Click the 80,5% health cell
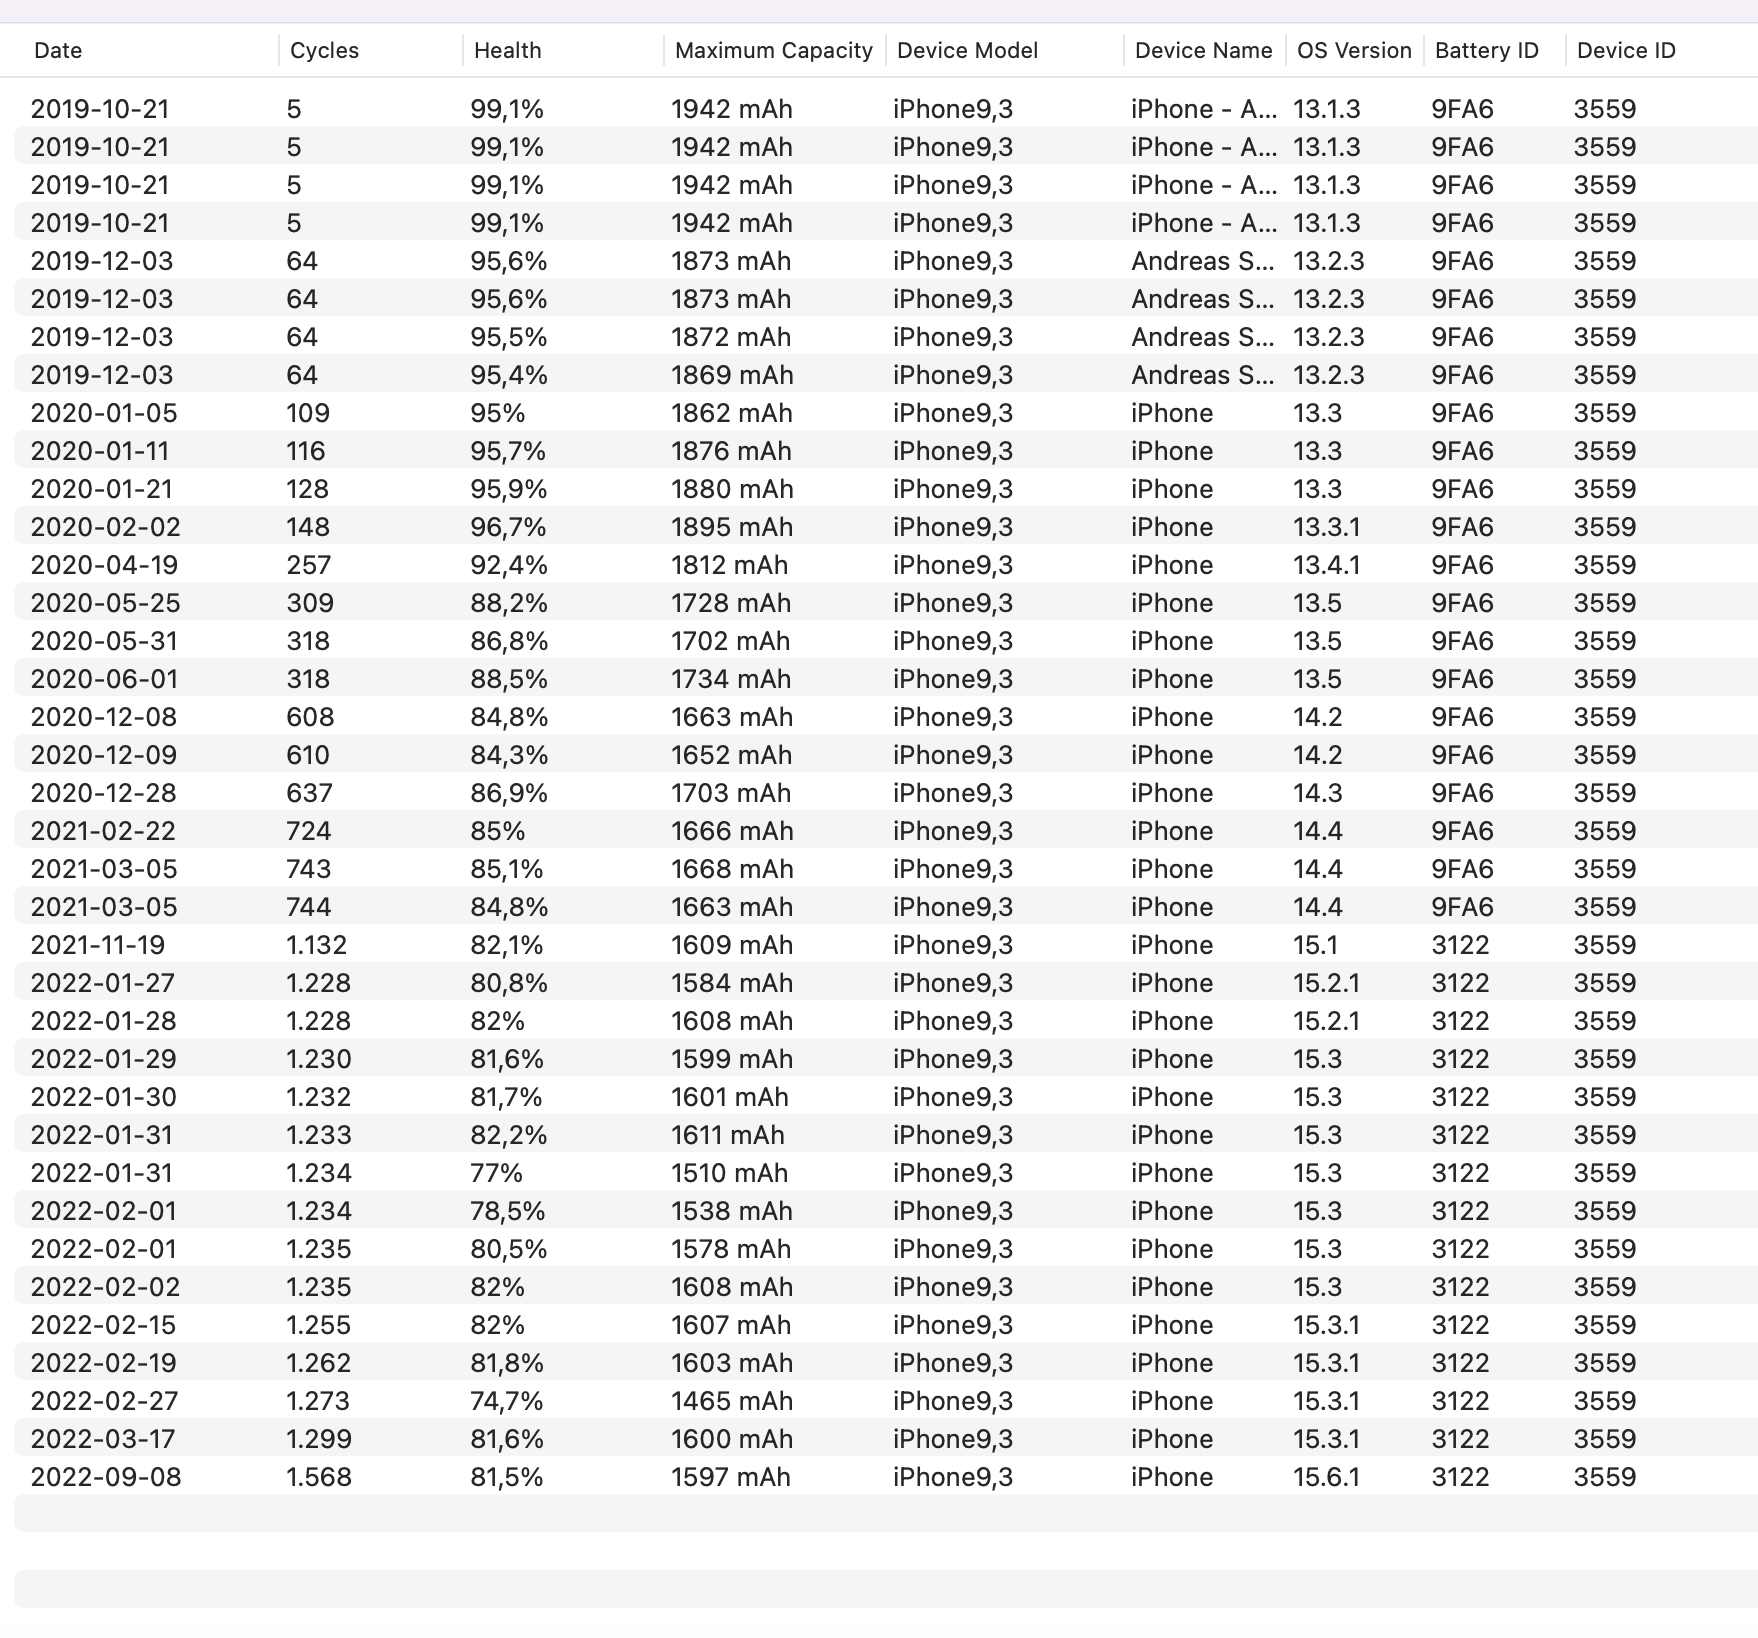Screen dimensions: 1758x1638 (x=509, y=1249)
